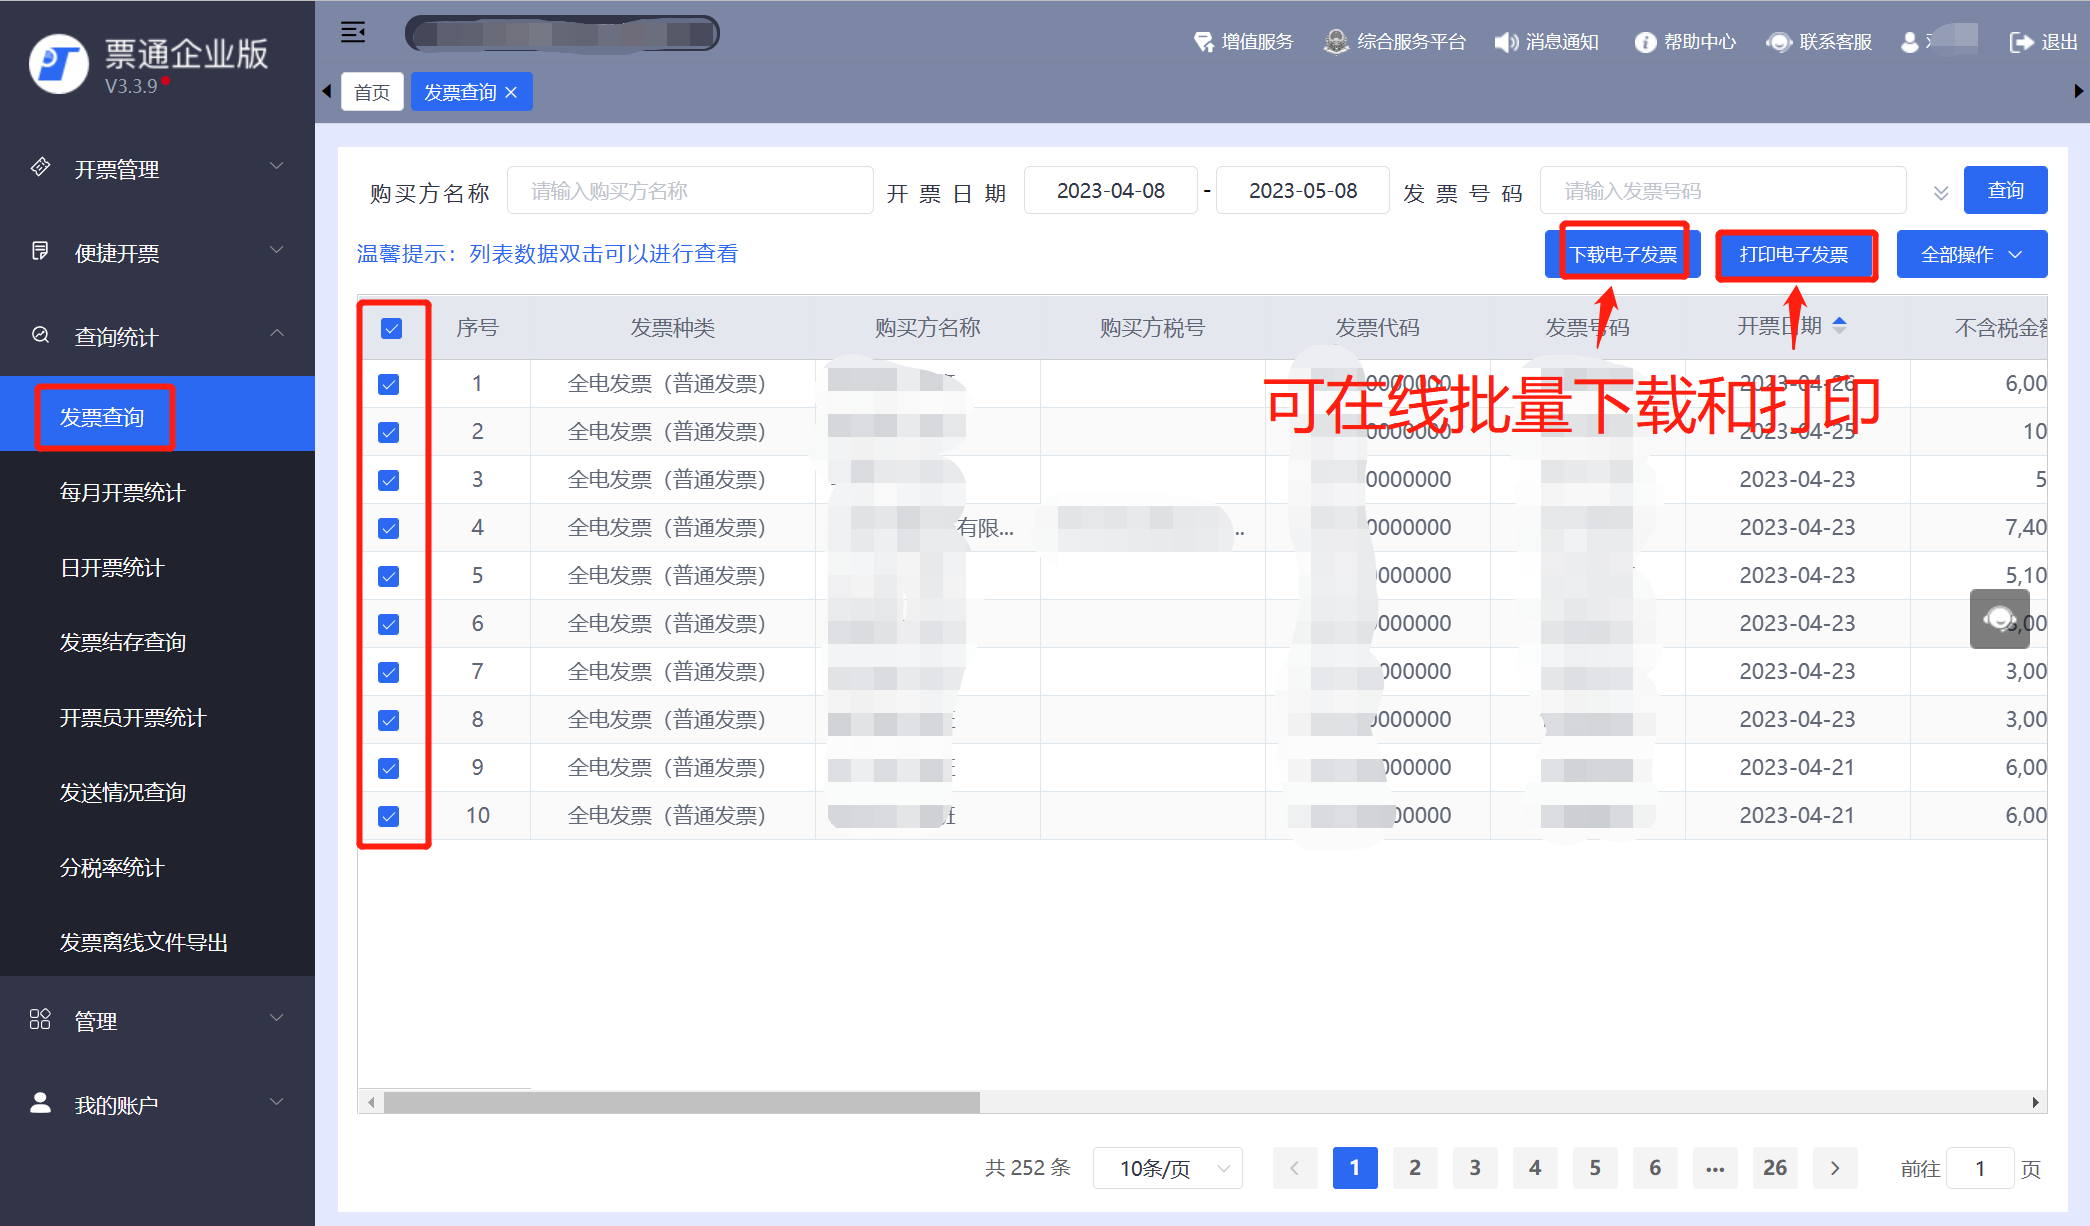Uncheck the row 7 checkbox
Viewport: 2090px width, 1226px height.
coord(389,672)
